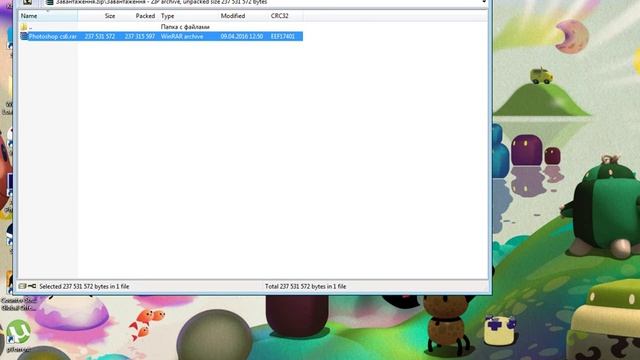Click CRC32 value 'EEF17401'
The width and height of the screenshot is (640, 360).
coord(282,36)
